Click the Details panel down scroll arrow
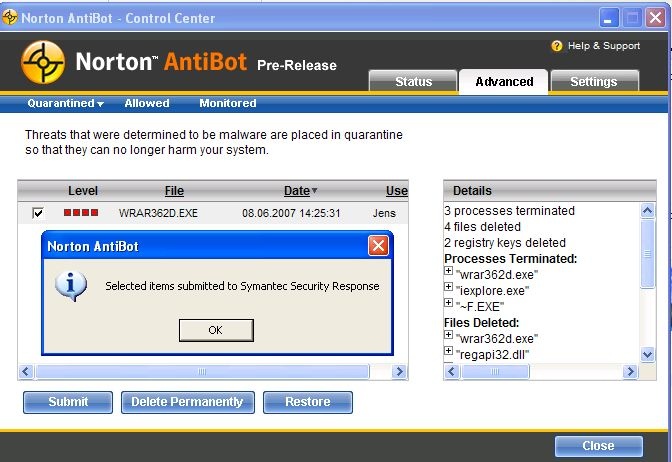This screenshot has width=672, height=462. [648, 354]
